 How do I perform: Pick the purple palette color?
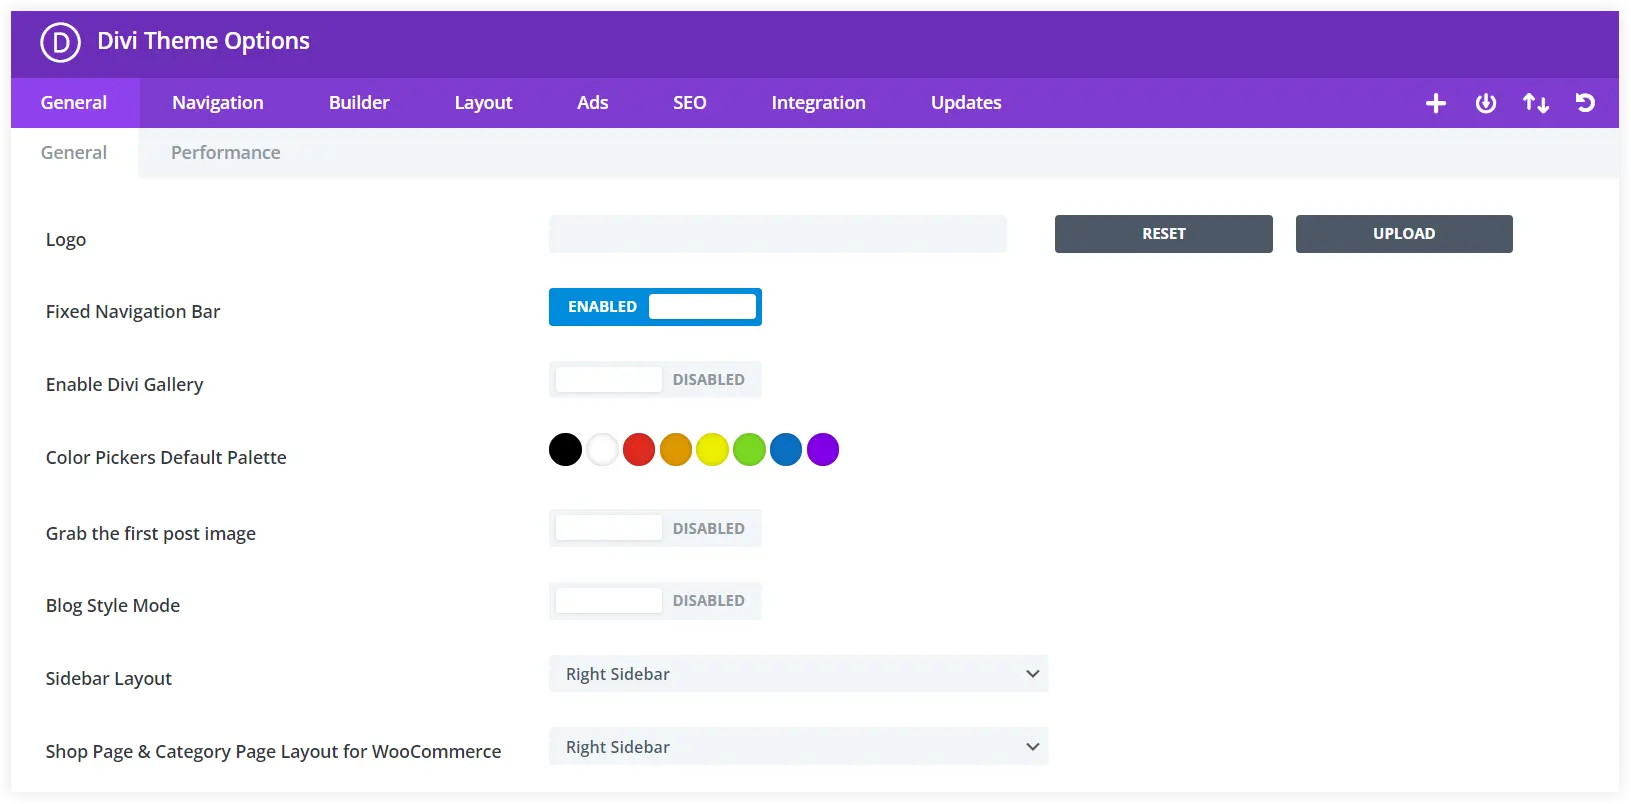[x=823, y=450]
